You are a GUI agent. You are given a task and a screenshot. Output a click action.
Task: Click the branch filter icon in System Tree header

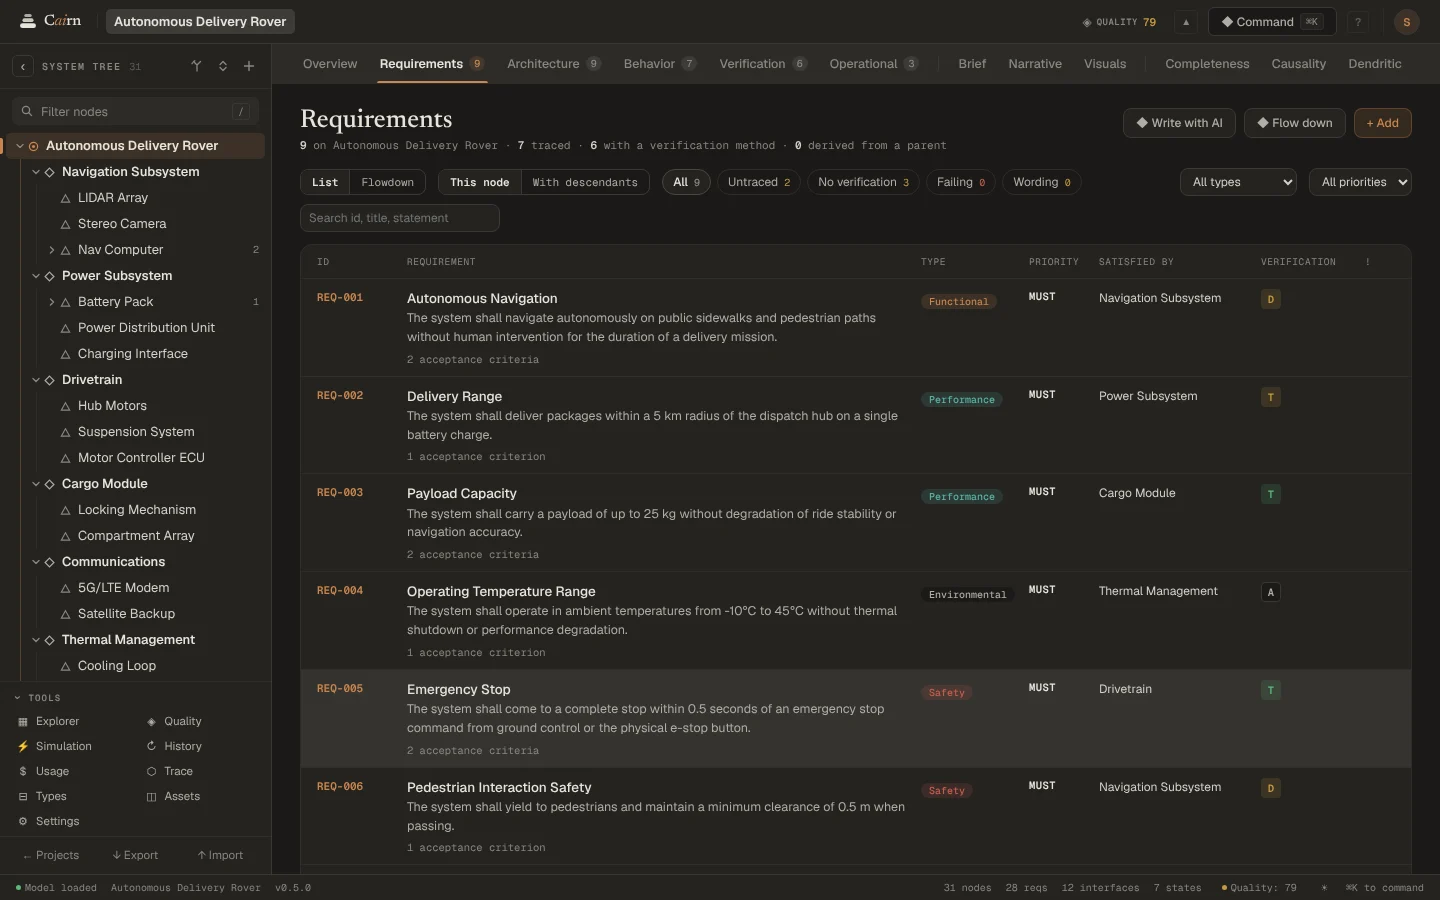pos(196,66)
